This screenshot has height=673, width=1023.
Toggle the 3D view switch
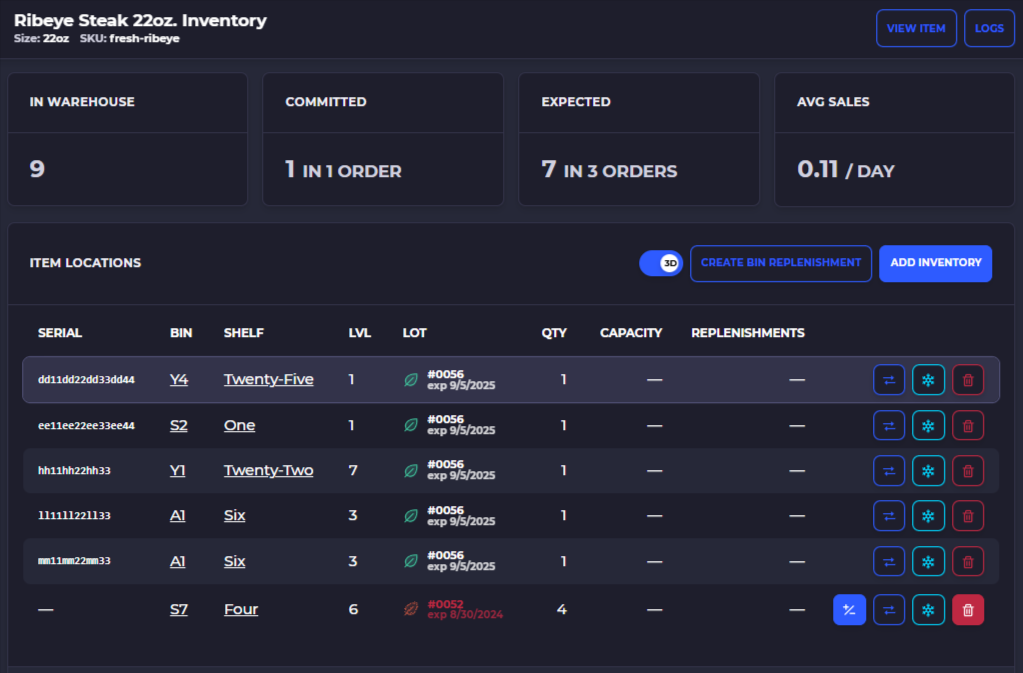(661, 263)
